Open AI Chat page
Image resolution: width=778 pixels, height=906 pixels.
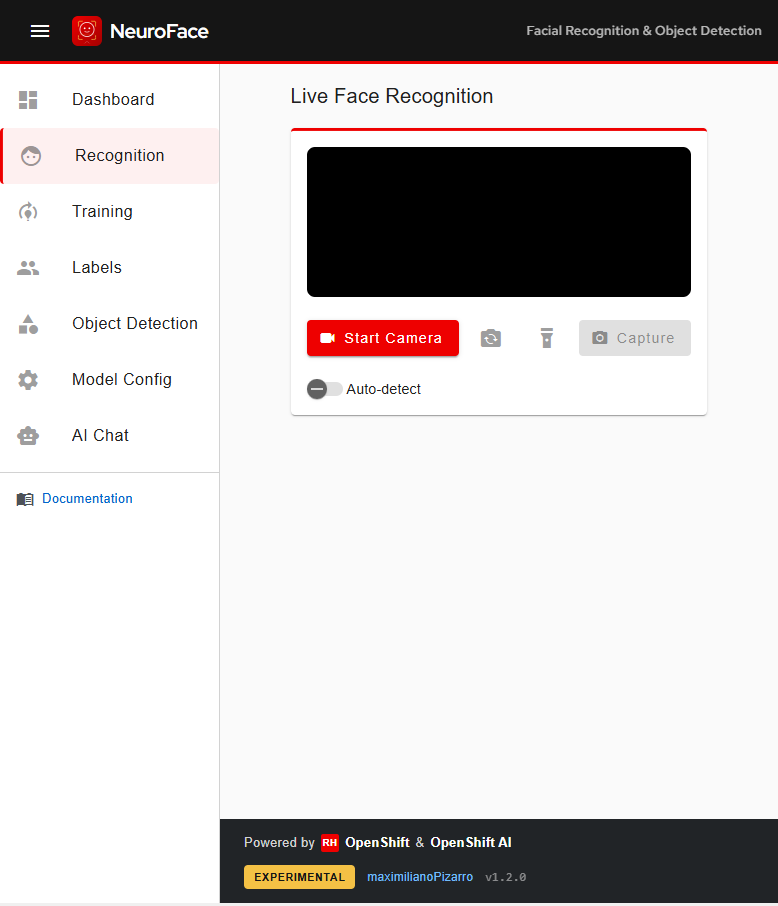coord(110,436)
